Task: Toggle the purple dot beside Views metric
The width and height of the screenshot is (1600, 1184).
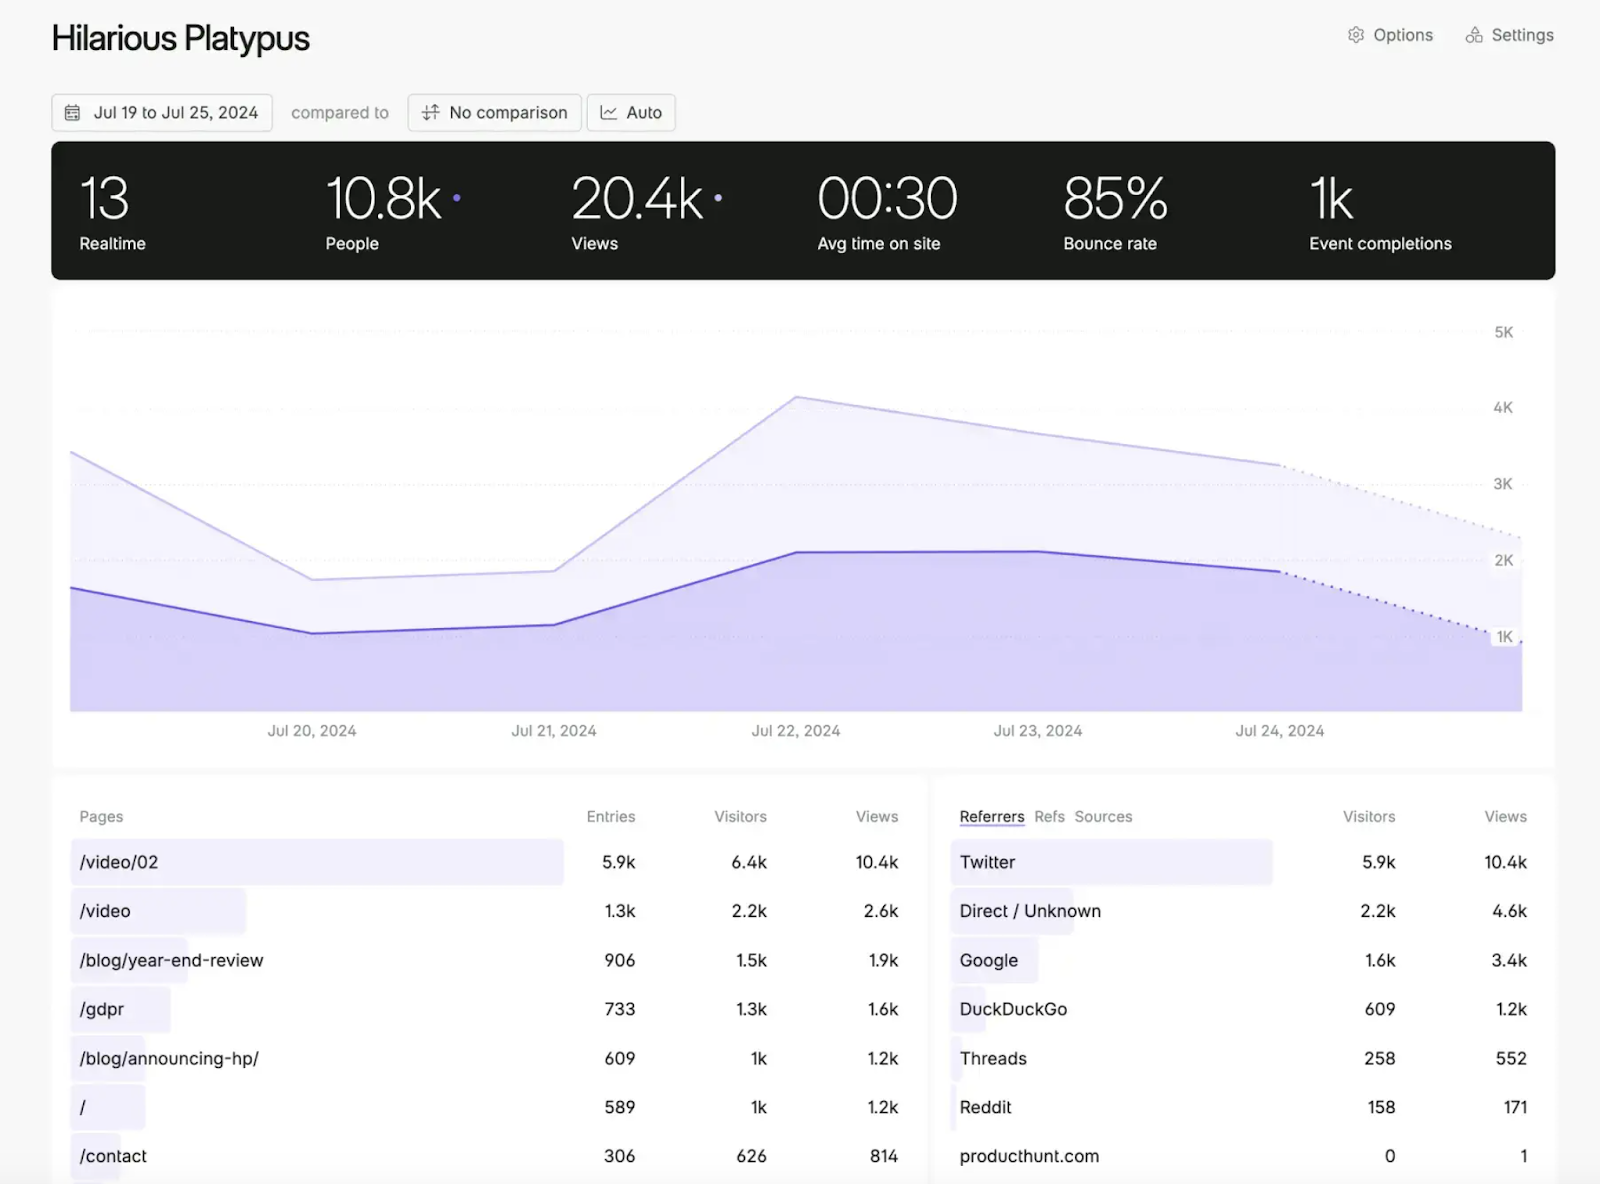Action: pyautogui.click(x=717, y=198)
